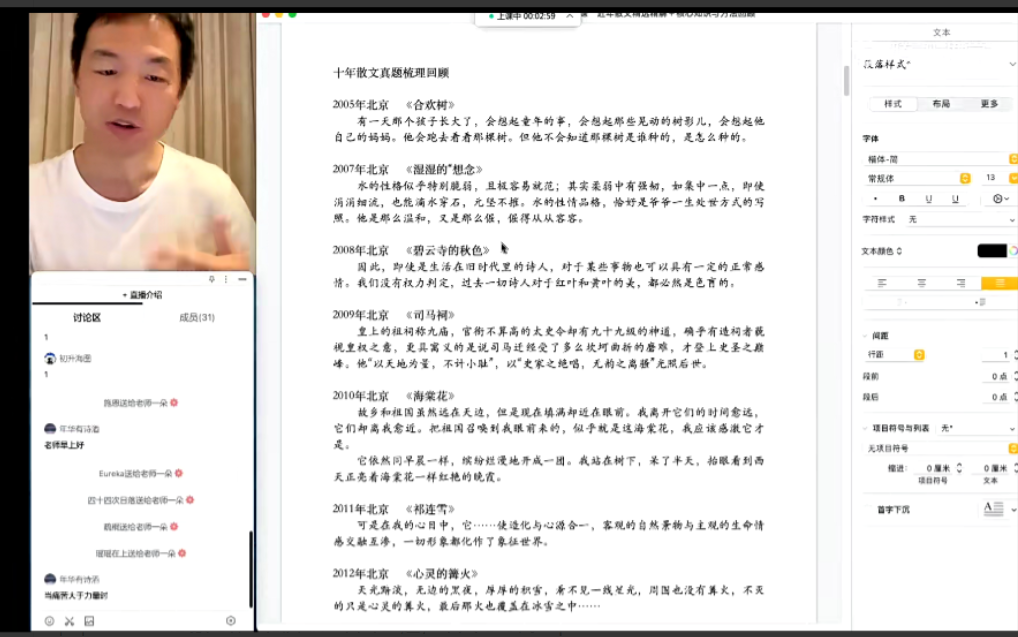1018x637 pixels.
Task: Open the color wheel picker
Action: pyautogui.click(x=1013, y=251)
